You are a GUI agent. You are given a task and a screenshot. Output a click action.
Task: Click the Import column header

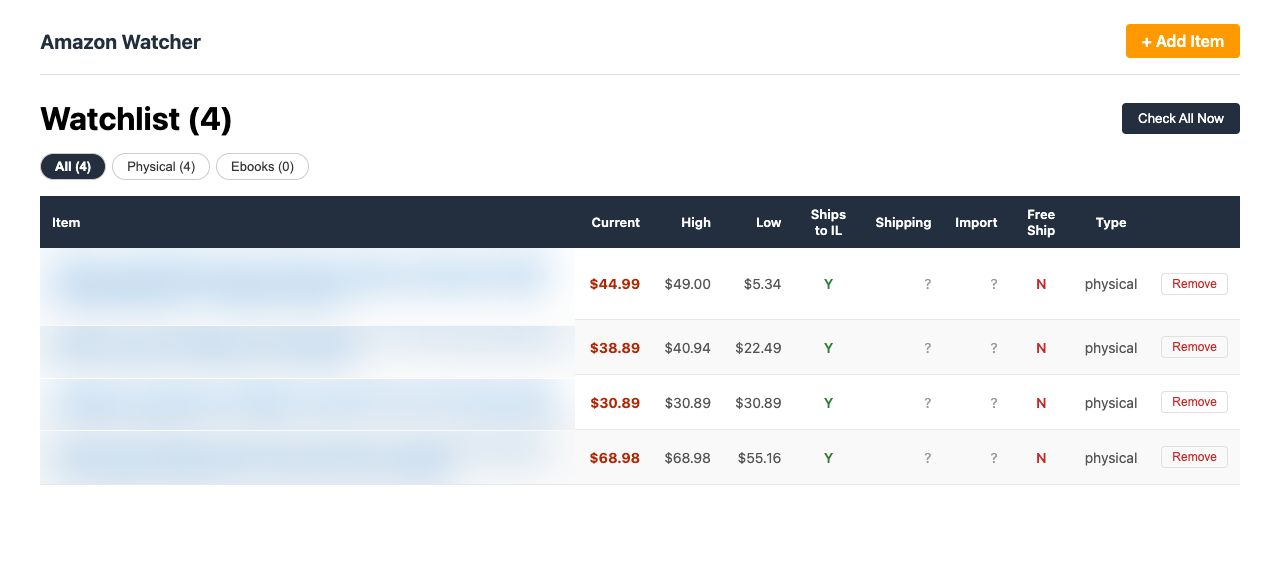coord(976,222)
